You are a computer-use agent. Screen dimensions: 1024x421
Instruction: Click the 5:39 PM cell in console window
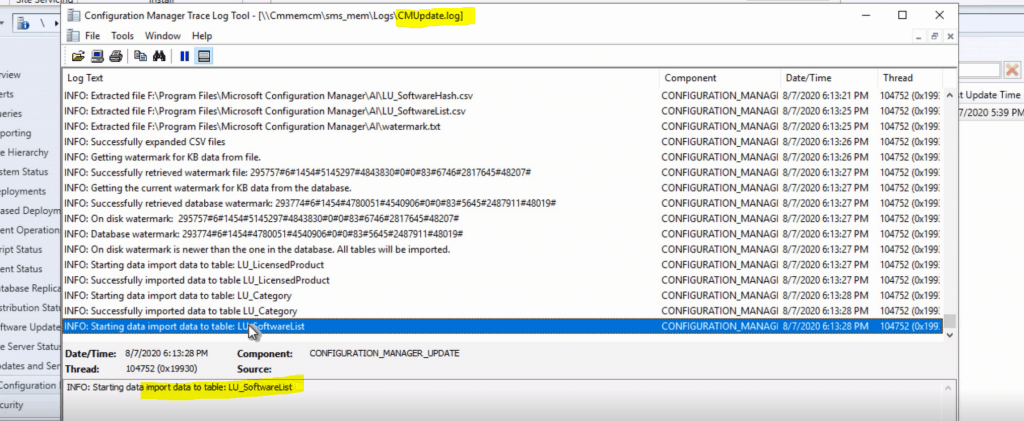991,113
